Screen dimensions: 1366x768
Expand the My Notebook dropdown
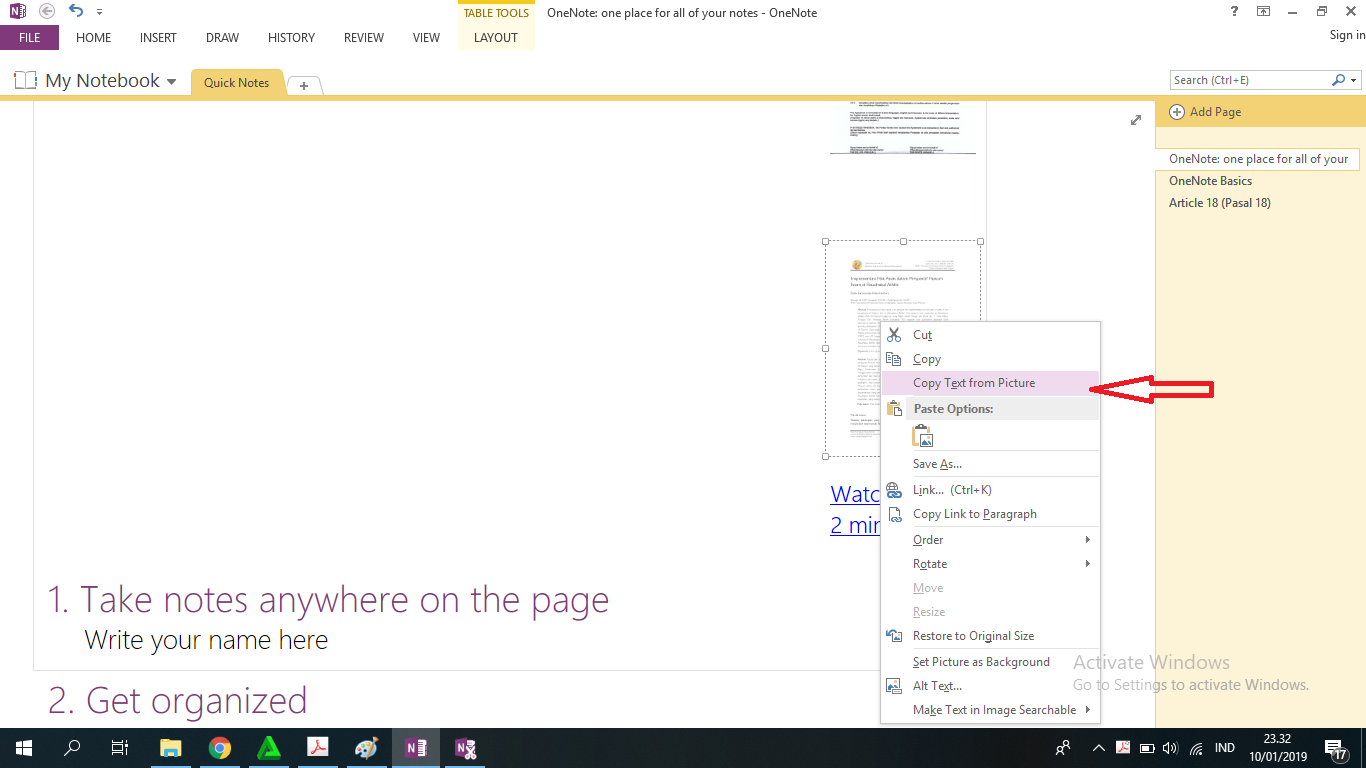coord(172,82)
